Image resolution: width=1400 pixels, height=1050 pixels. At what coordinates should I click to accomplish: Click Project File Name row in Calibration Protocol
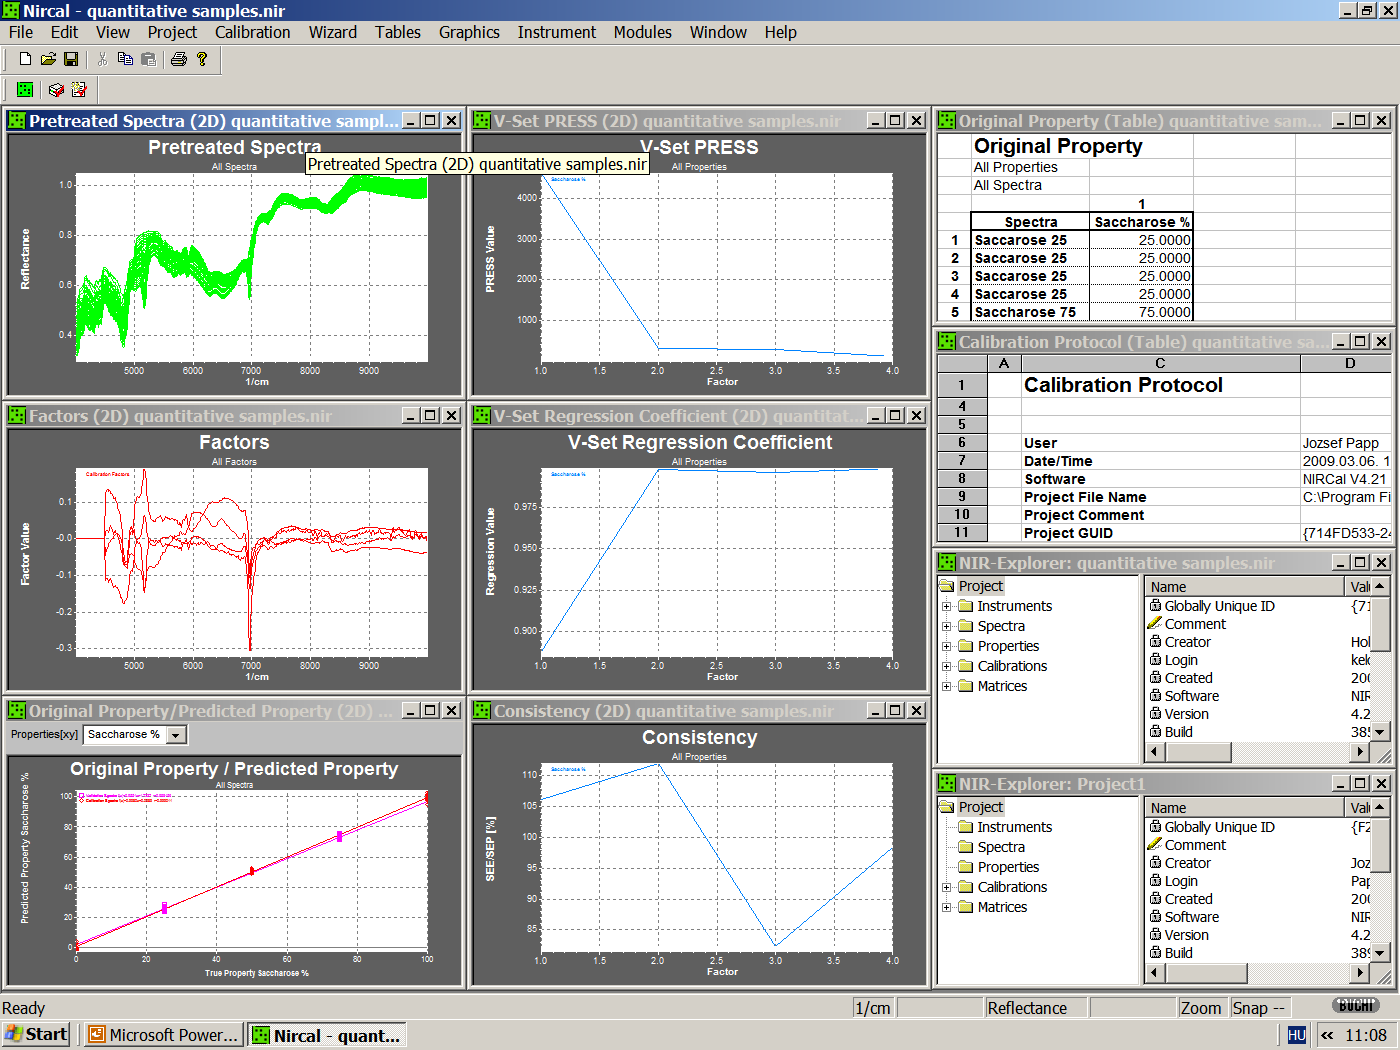[x=1084, y=497]
